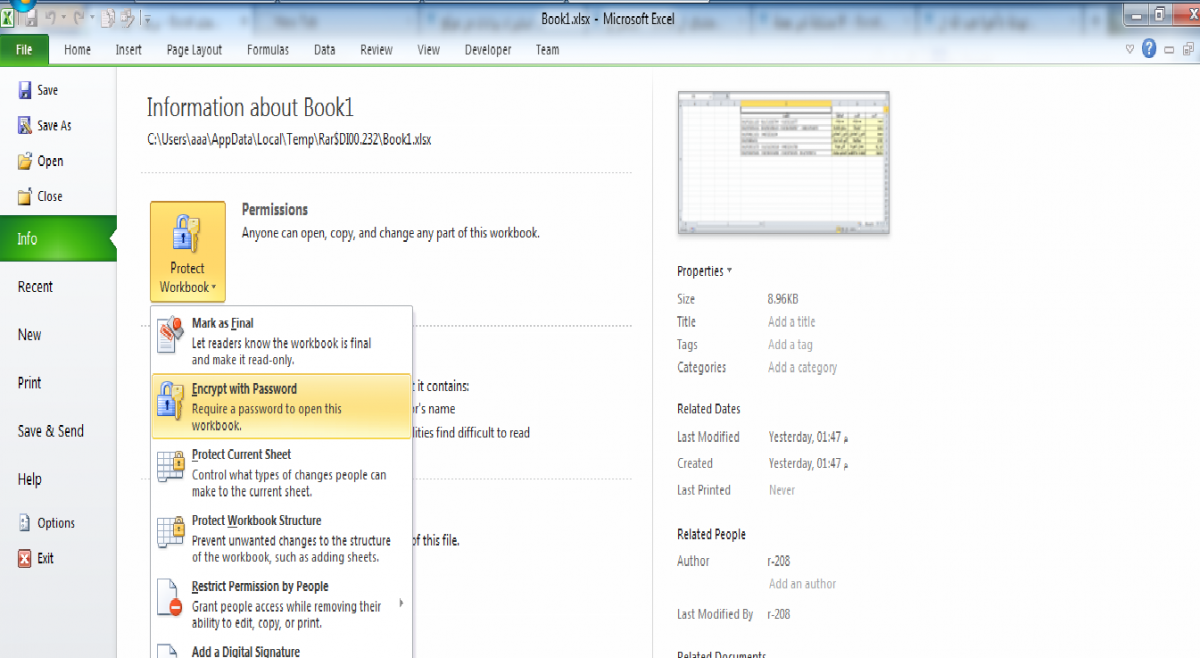Click the Last Printed value Never
1200x658 pixels.
[x=782, y=490]
